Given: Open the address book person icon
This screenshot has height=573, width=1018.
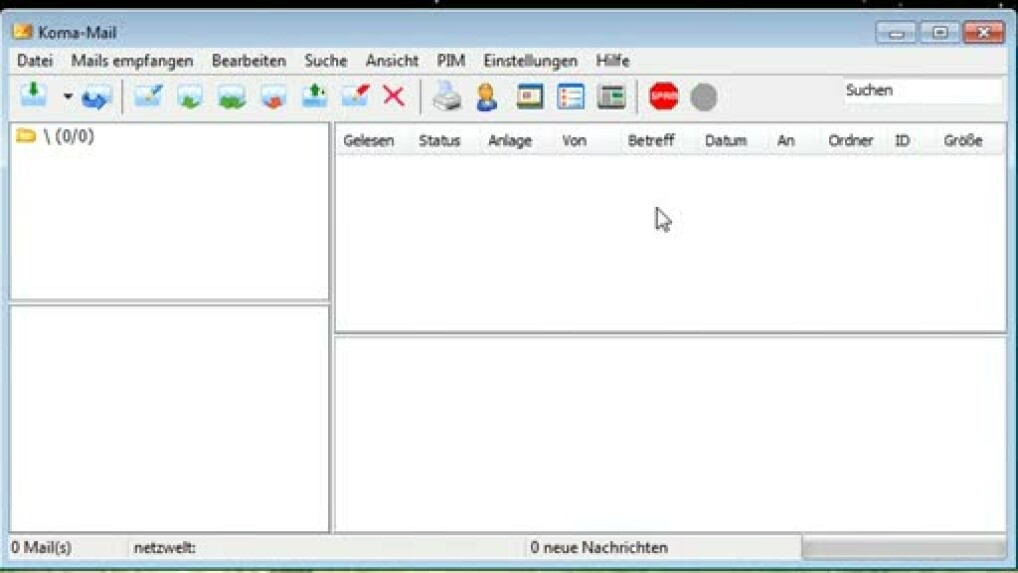Looking at the screenshot, I should [487, 97].
